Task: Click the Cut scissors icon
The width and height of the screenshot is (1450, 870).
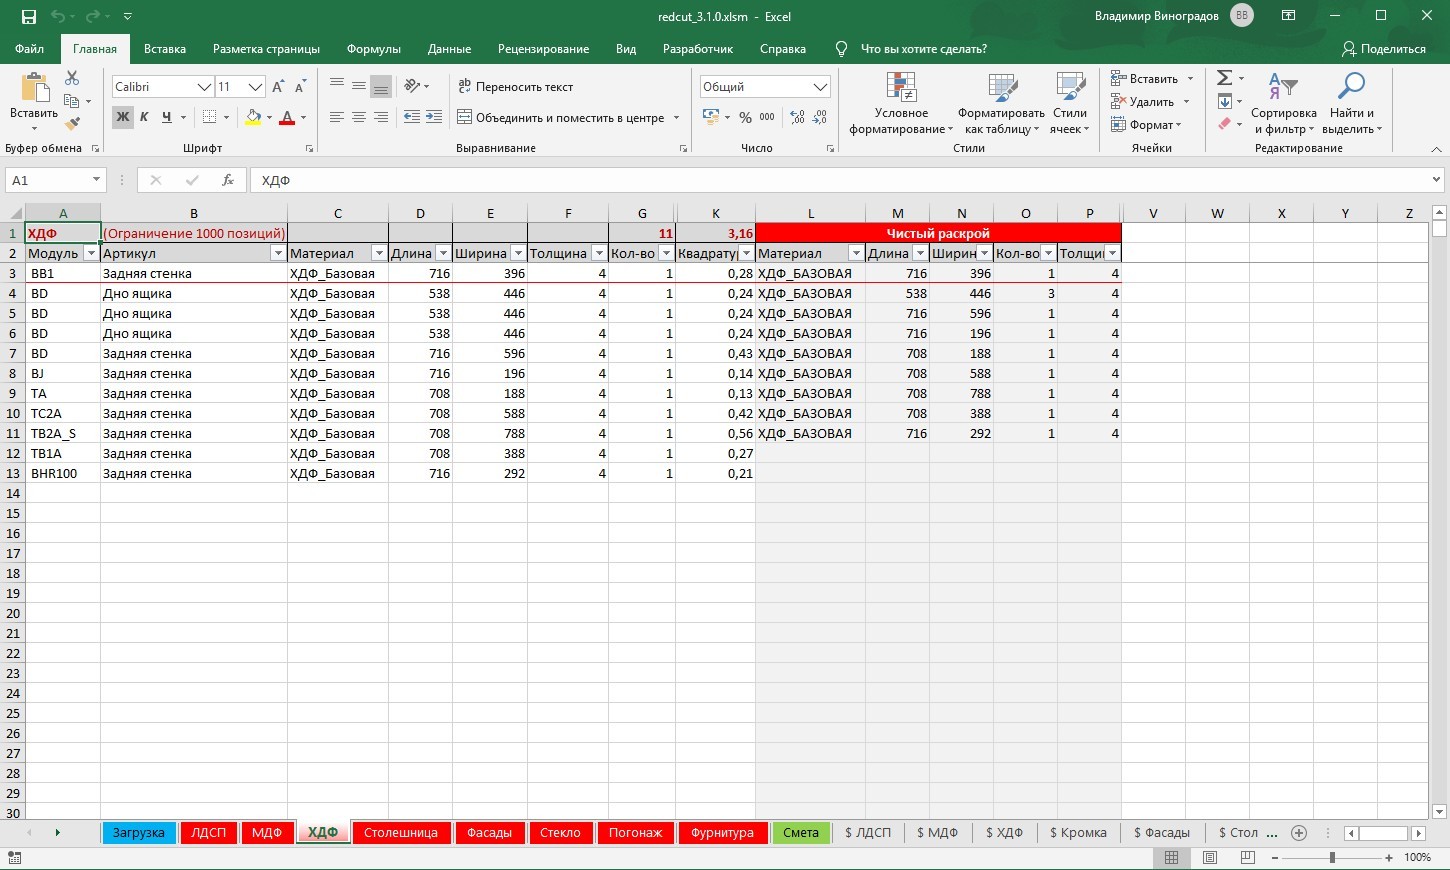Action: coord(72,78)
